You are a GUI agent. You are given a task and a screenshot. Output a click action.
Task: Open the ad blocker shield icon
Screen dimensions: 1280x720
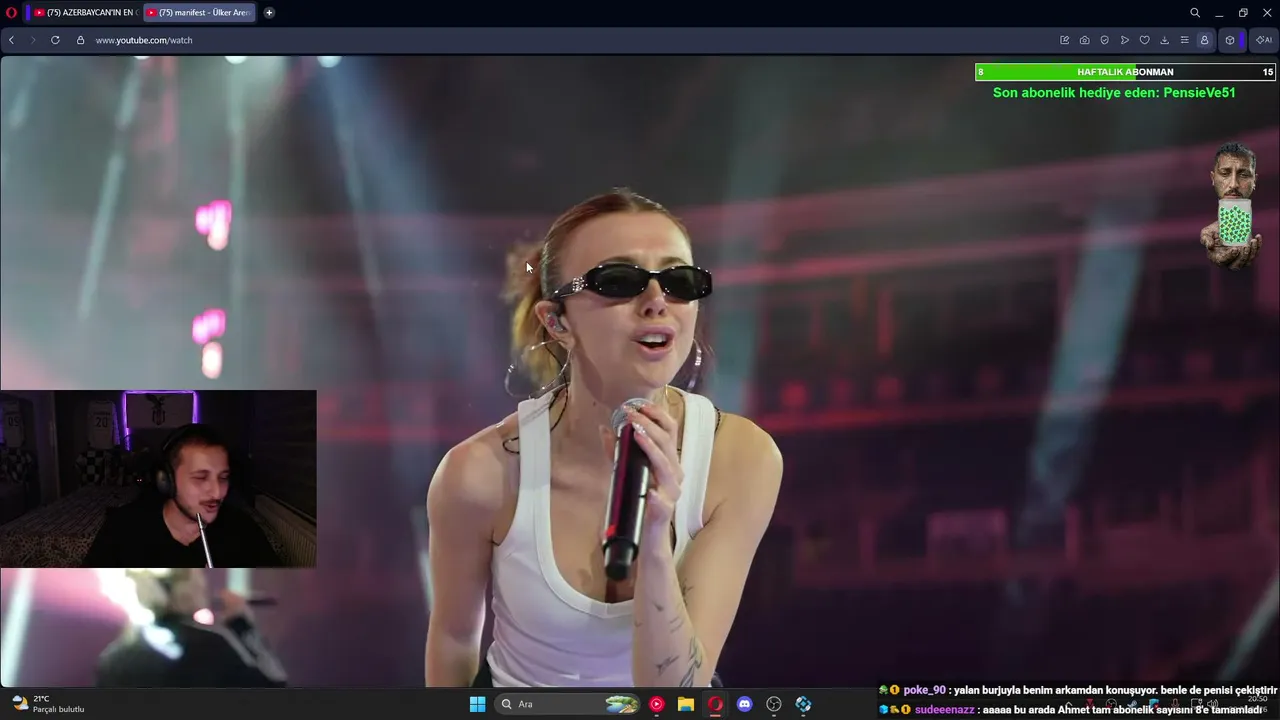[1105, 40]
